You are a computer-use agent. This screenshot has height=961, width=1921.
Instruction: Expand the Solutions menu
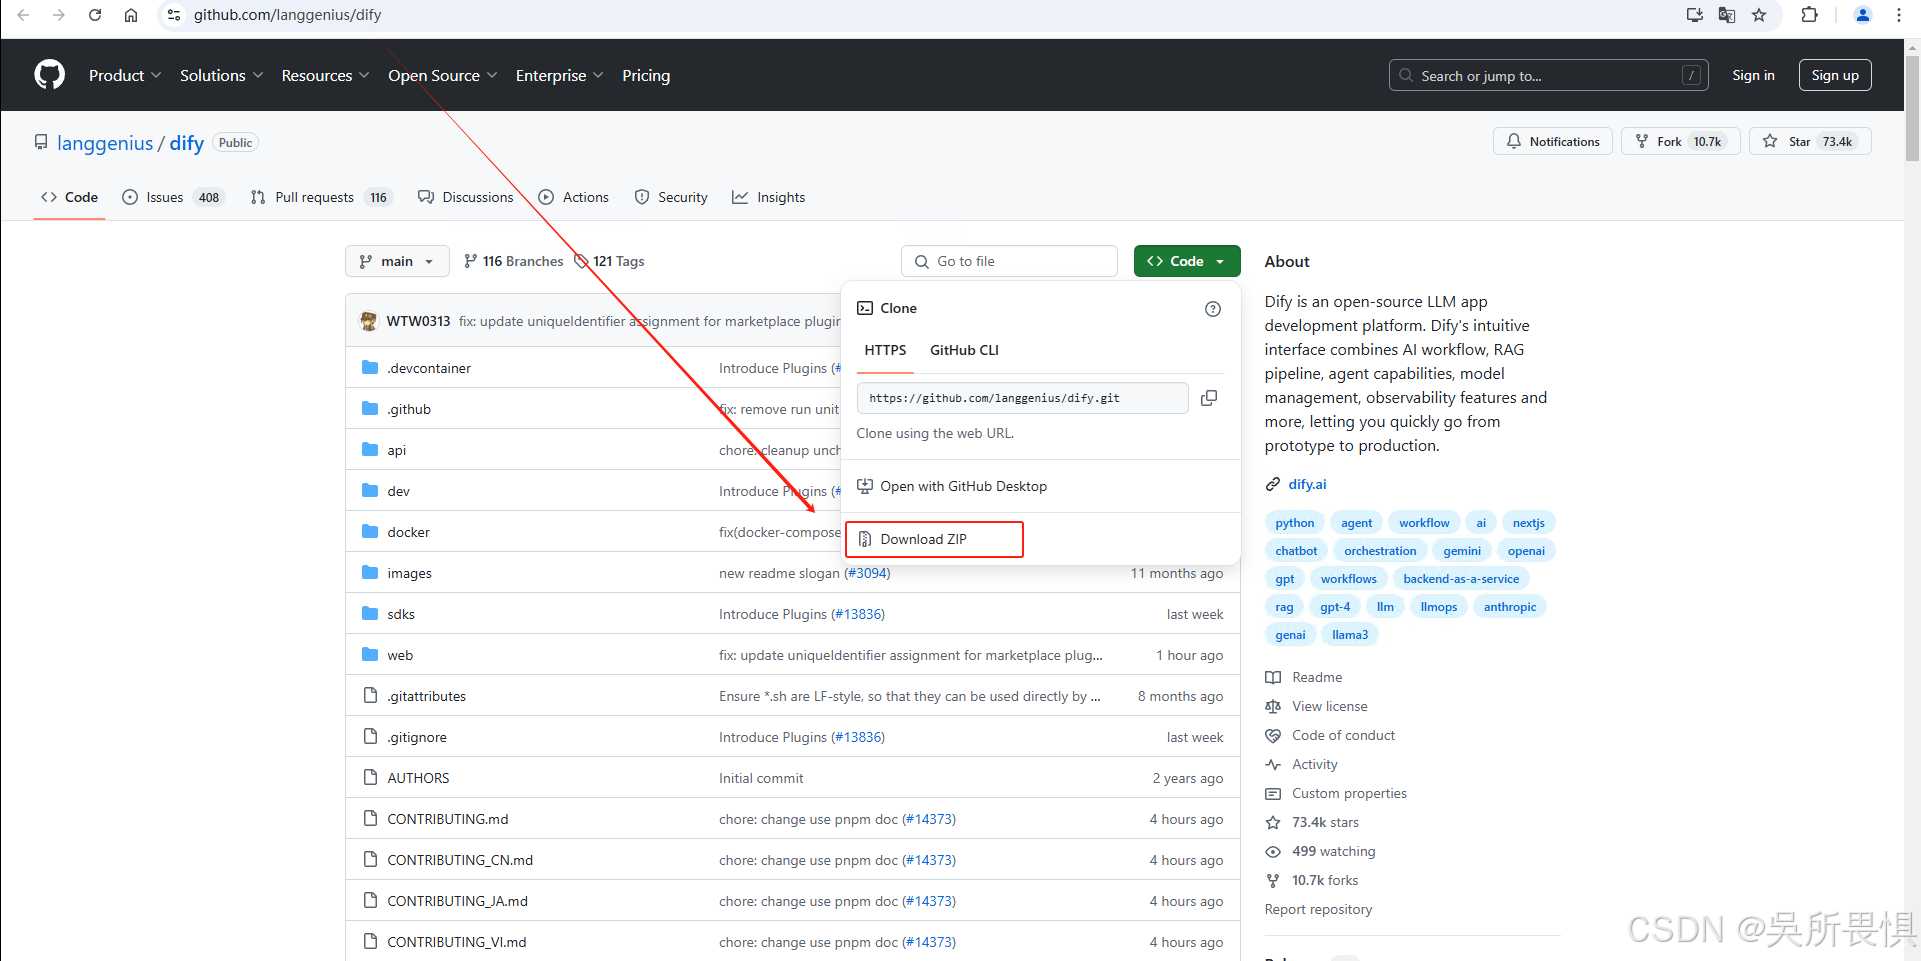(x=221, y=75)
